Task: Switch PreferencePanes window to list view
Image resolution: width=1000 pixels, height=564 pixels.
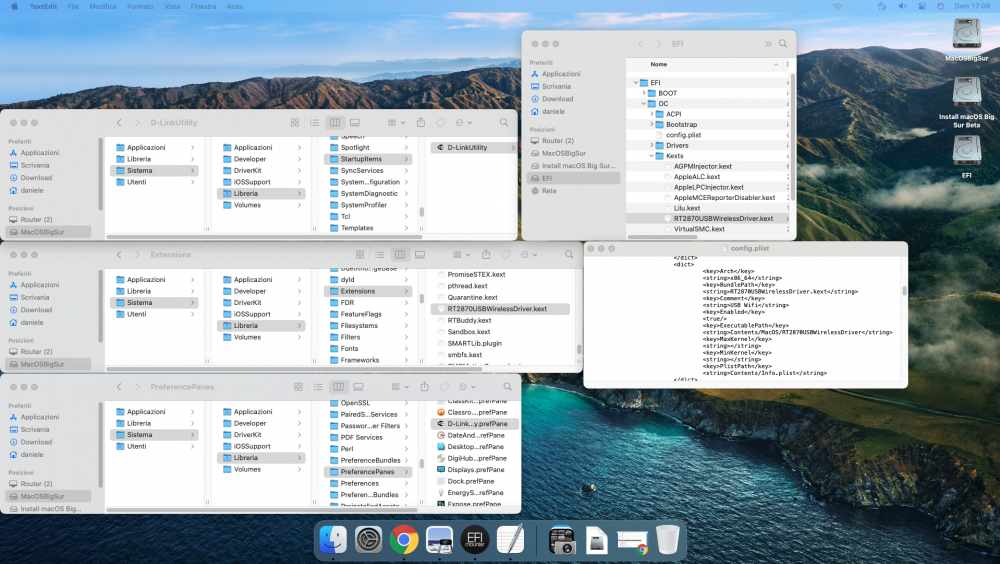Action: (x=318, y=387)
